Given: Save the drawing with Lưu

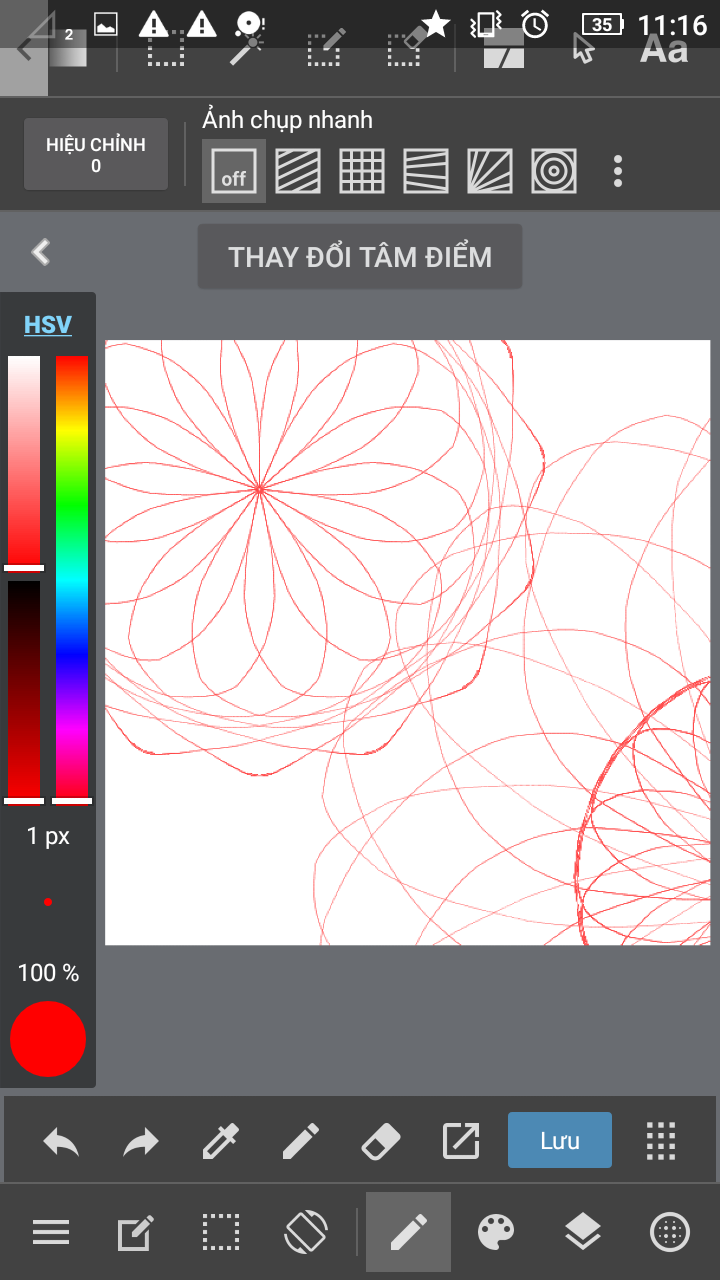Looking at the screenshot, I should [559, 1141].
